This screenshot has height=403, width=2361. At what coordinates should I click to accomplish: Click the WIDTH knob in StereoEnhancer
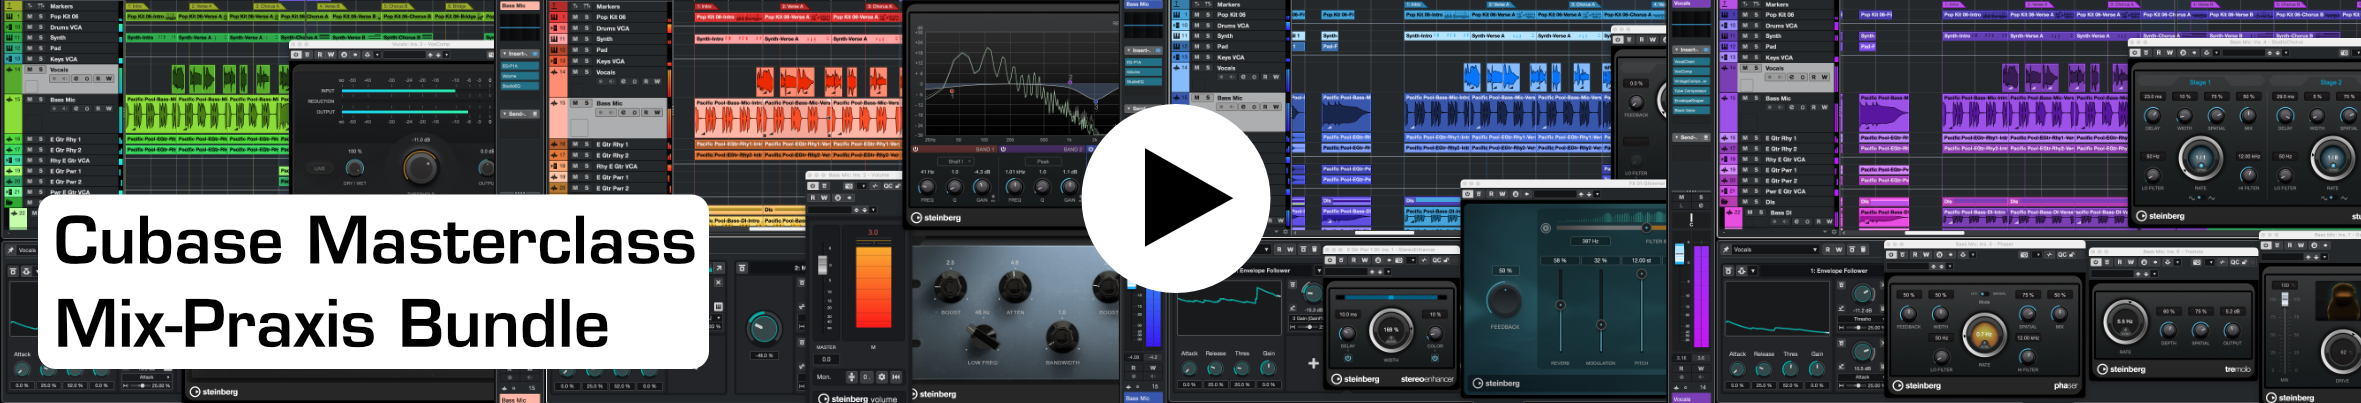1391,329
